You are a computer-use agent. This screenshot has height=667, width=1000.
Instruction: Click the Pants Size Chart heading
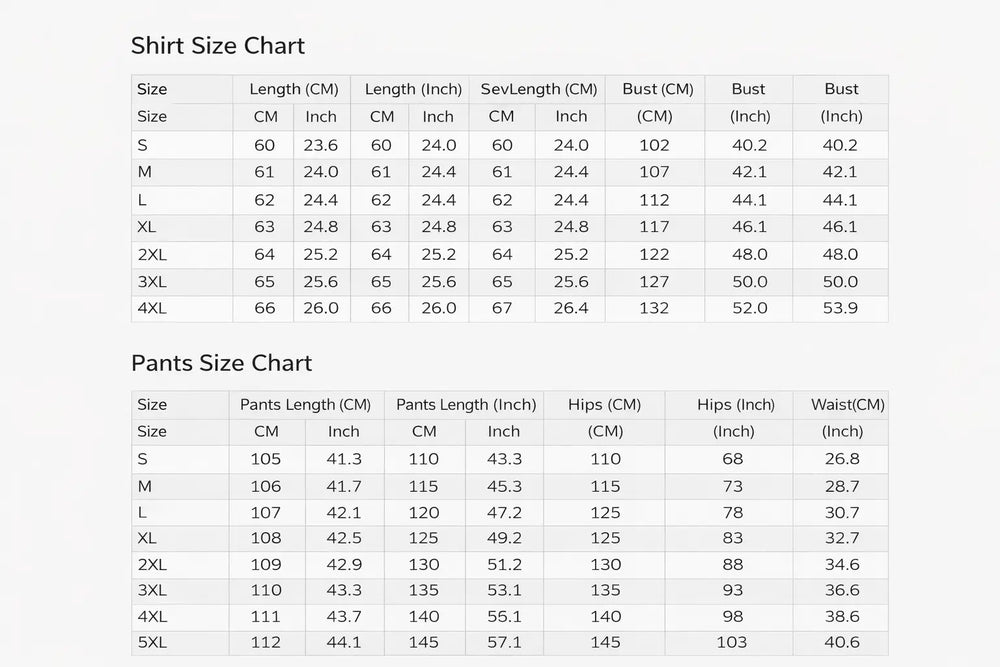click(221, 363)
